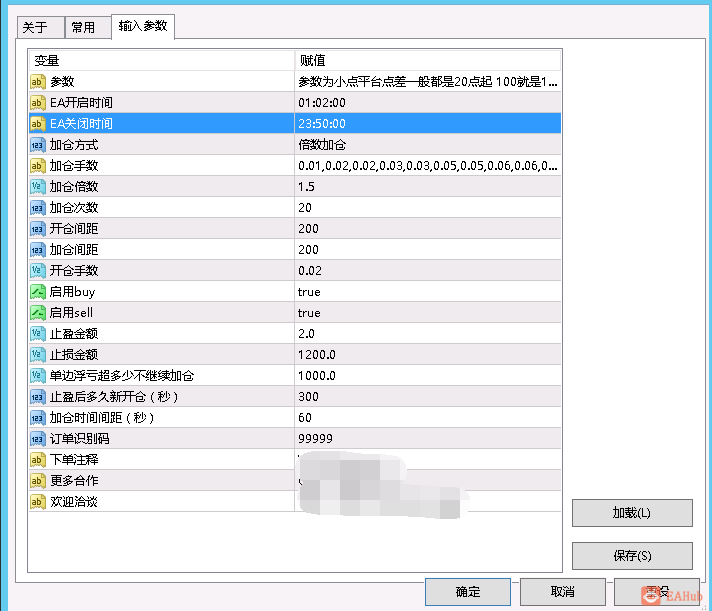Screen dimensions: 712x611
Task: Click the string icon beside 参数
Action: (38, 82)
